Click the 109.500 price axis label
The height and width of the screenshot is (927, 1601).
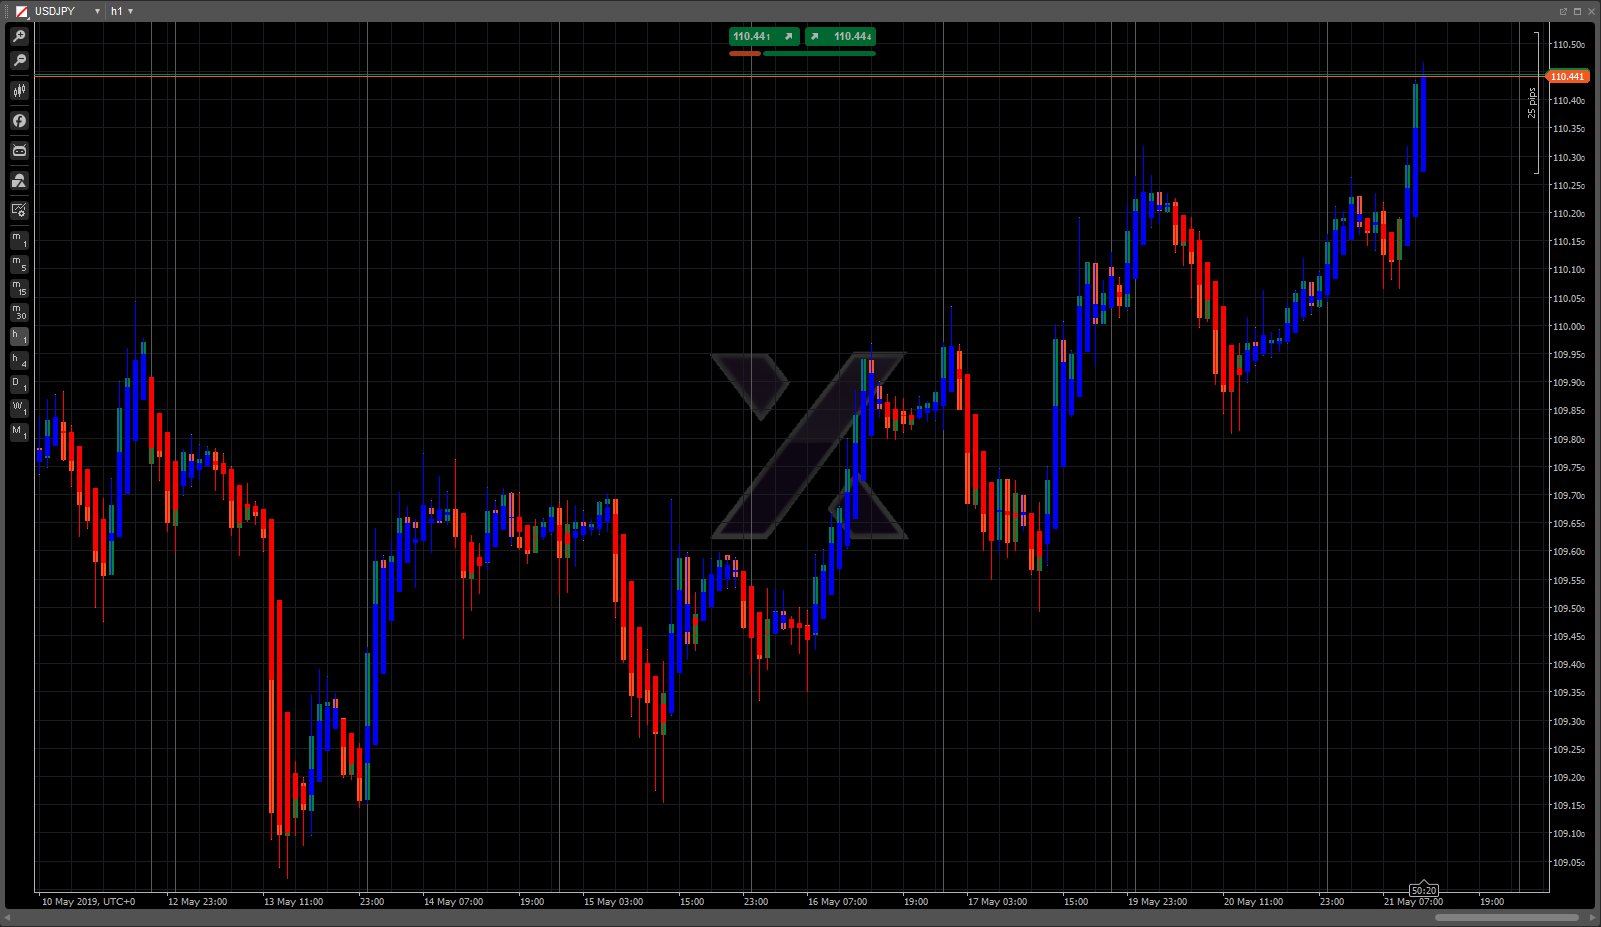[x=1568, y=609]
